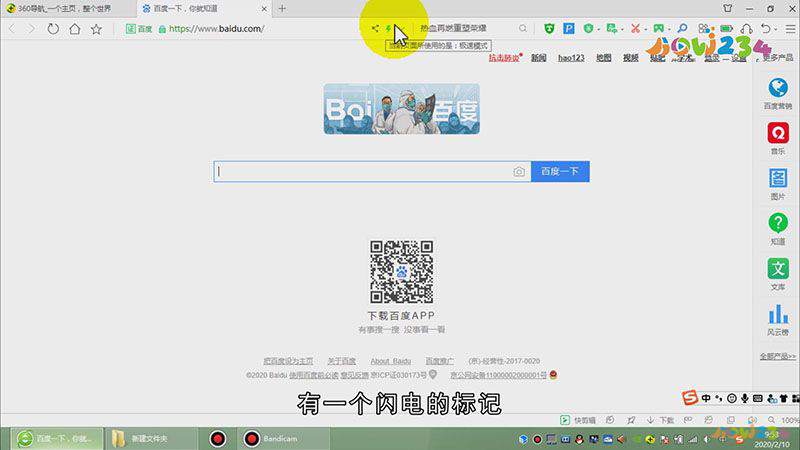The width and height of the screenshot is (800, 450).
Task: Click the magnifier in the toolbar search box
Action: click(x=523, y=29)
